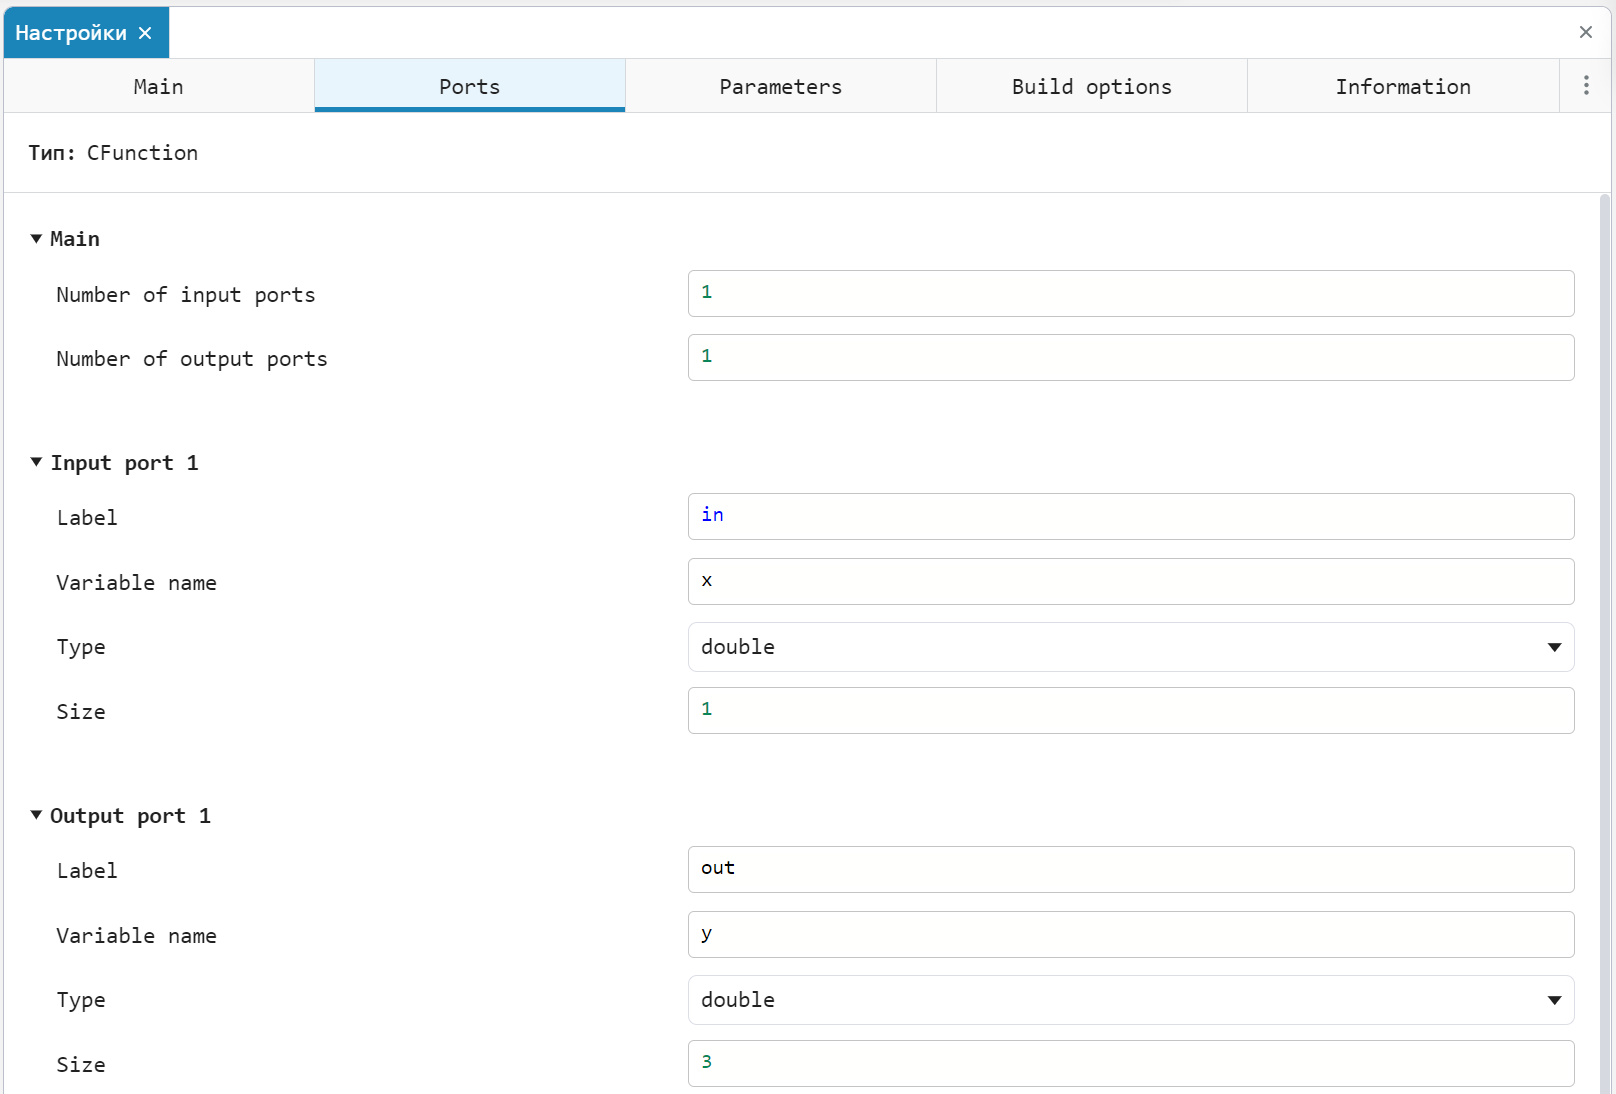Collapse the Input port 1 section
This screenshot has height=1094, width=1616.
click(x=36, y=463)
